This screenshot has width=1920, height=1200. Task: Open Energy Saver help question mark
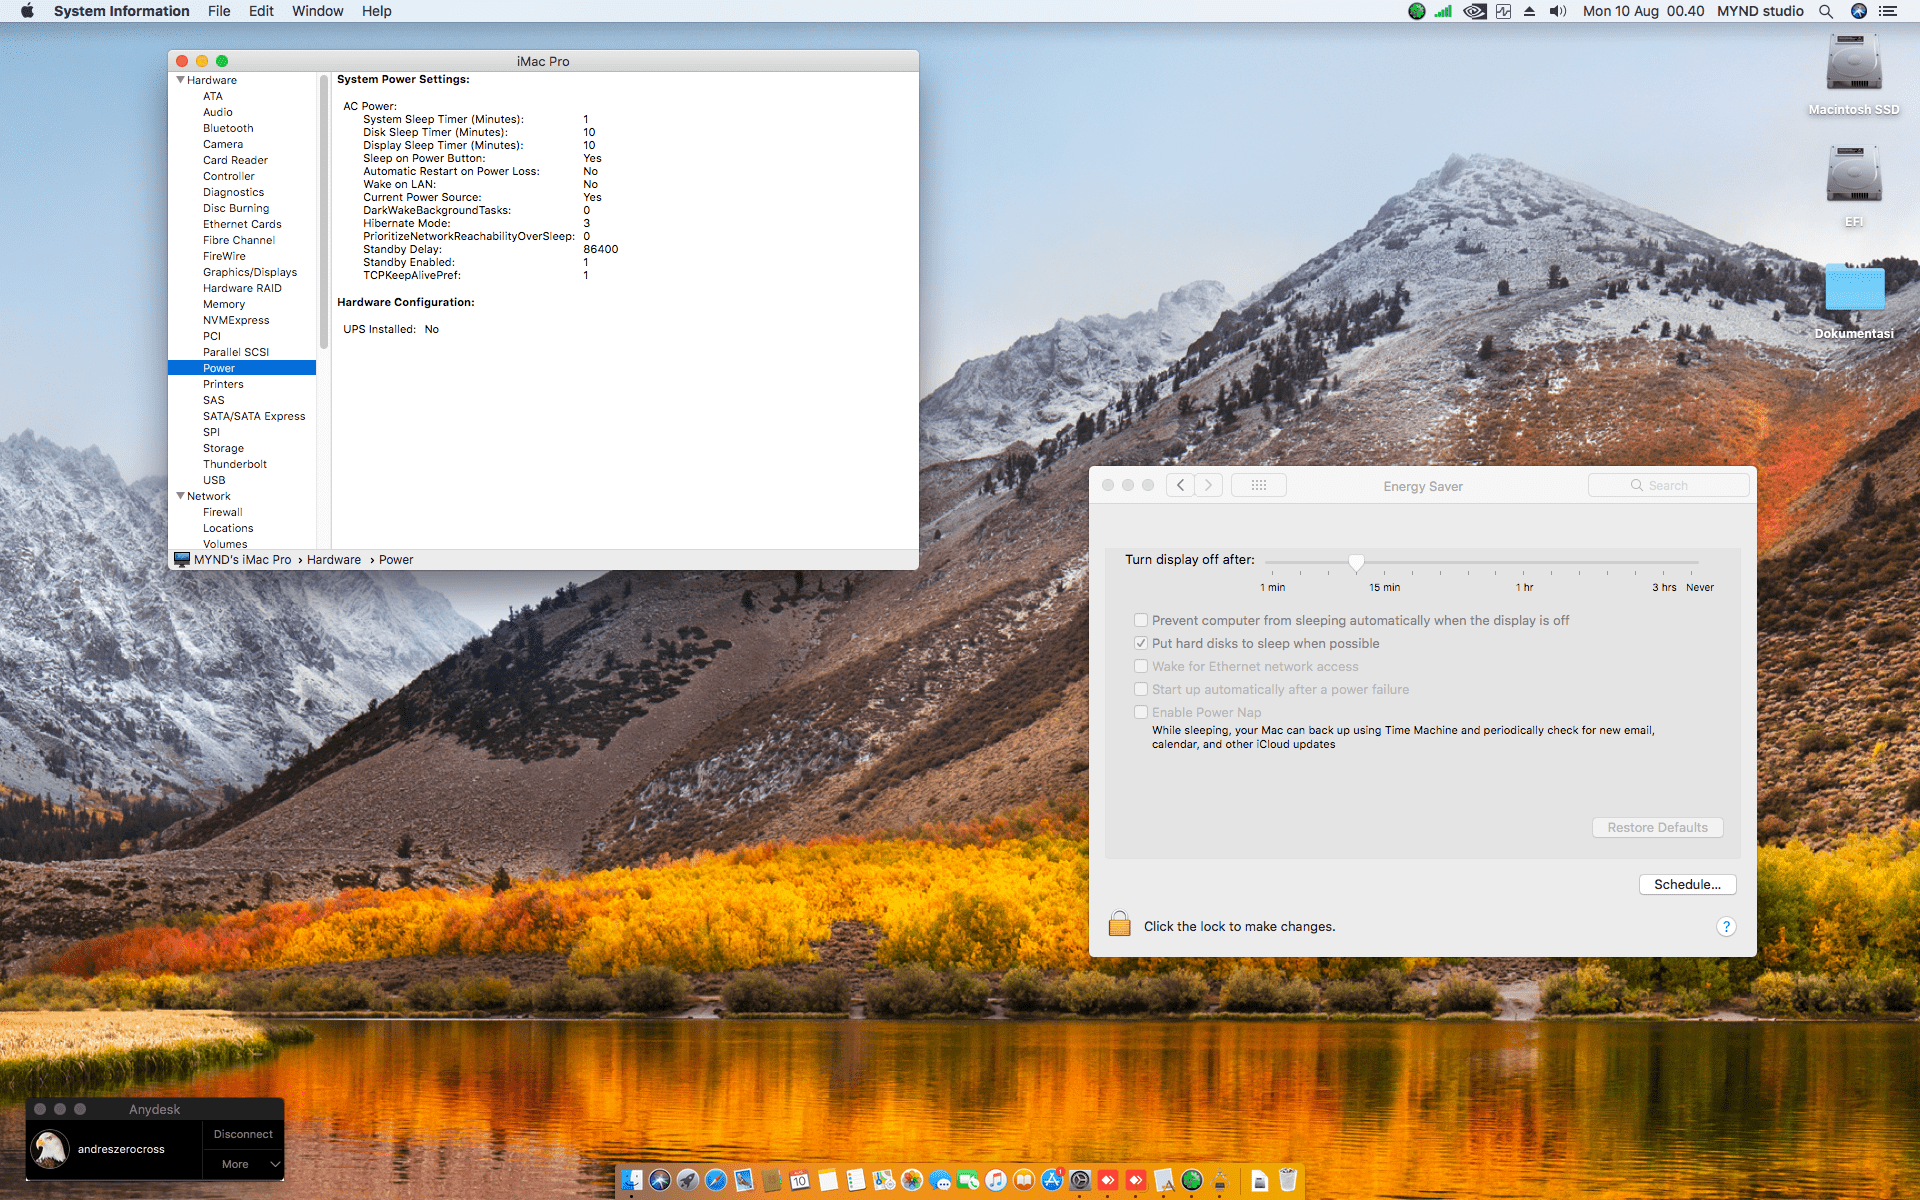point(1726,926)
